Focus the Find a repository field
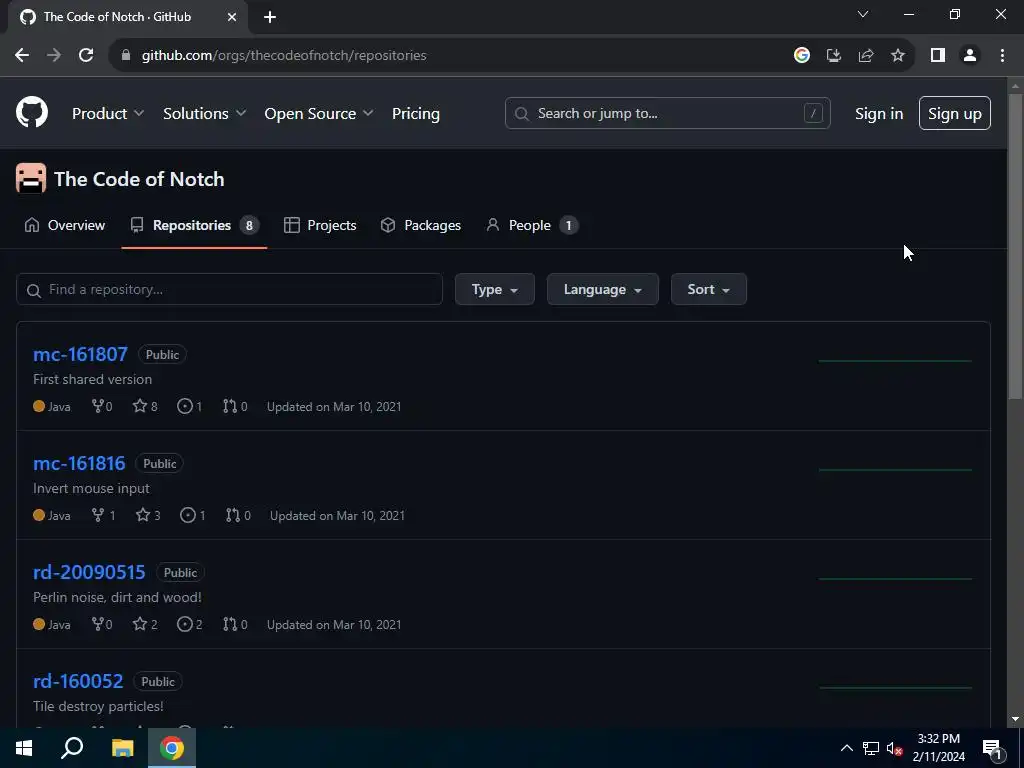The width and height of the screenshot is (1024, 768). click(x=229, y=289)
